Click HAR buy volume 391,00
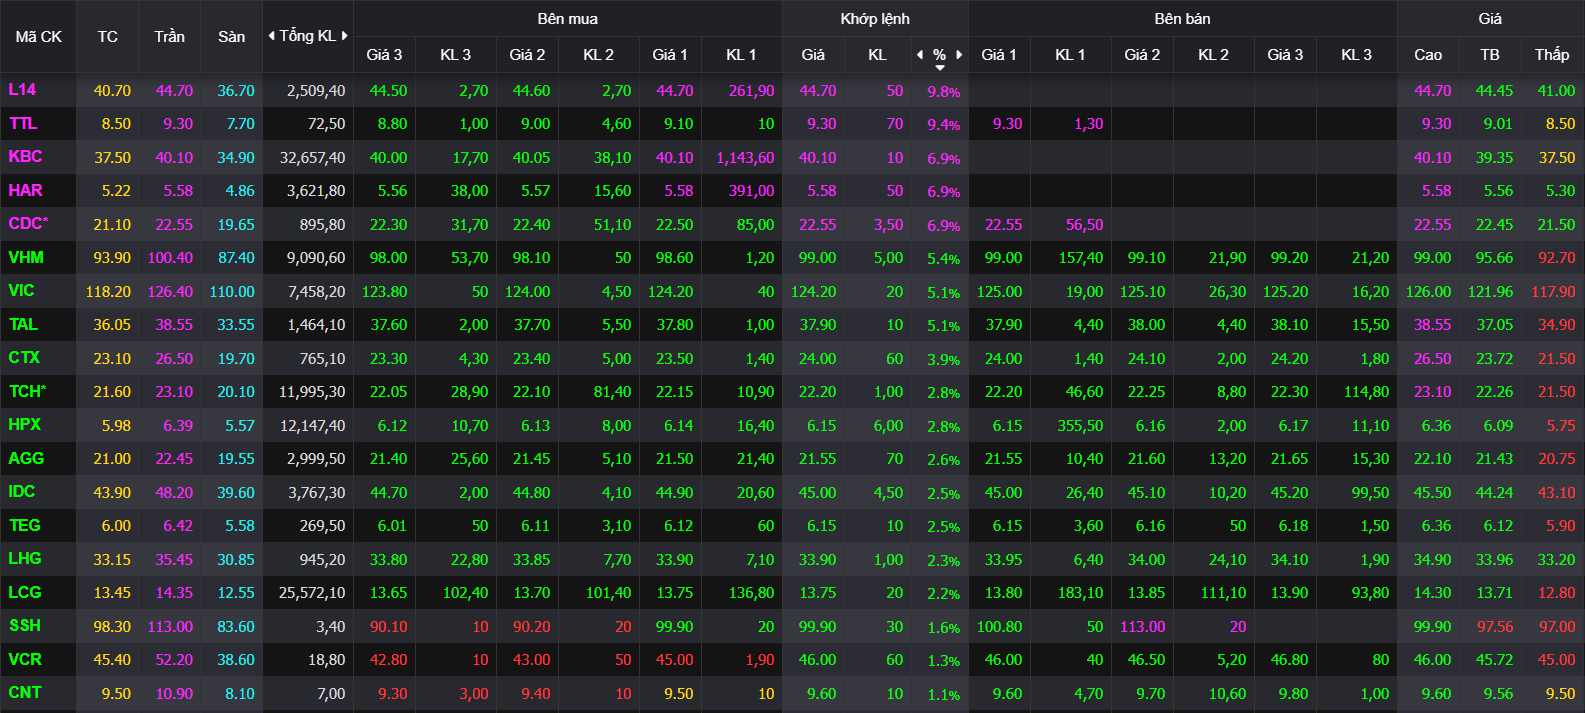The height and width of the screenshot is (713, 1585). point(752,191)
